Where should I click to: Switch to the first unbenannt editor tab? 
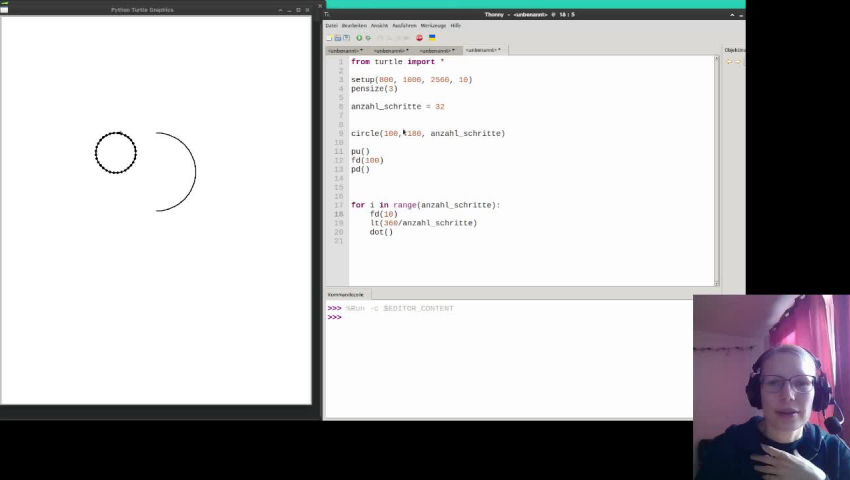click(345, 50)
